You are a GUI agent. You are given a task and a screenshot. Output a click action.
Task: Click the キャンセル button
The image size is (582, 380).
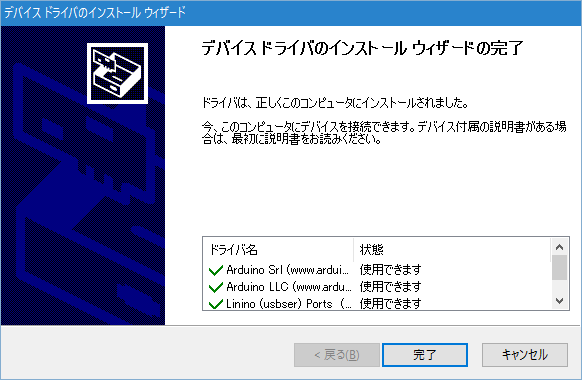524,355
